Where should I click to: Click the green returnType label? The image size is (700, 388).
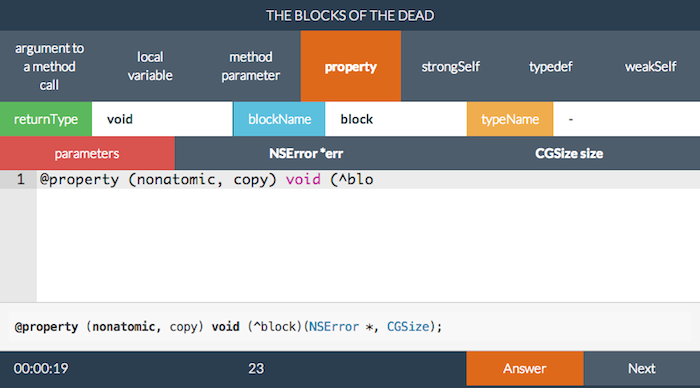46,119
